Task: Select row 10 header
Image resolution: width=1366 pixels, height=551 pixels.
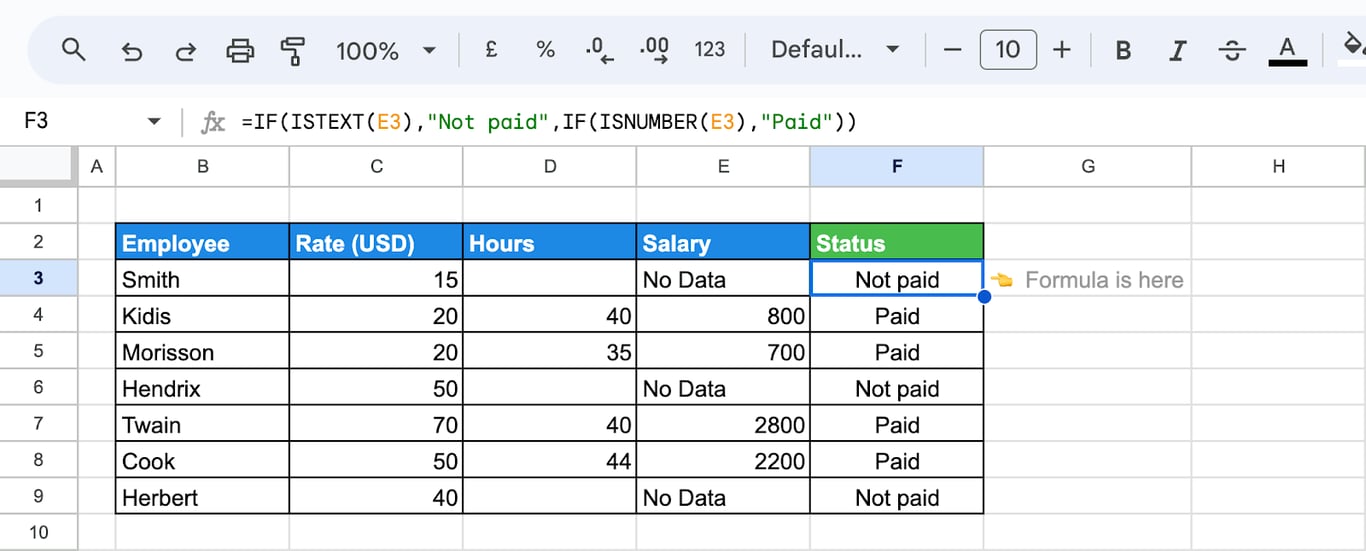Action: click(38, 532)
